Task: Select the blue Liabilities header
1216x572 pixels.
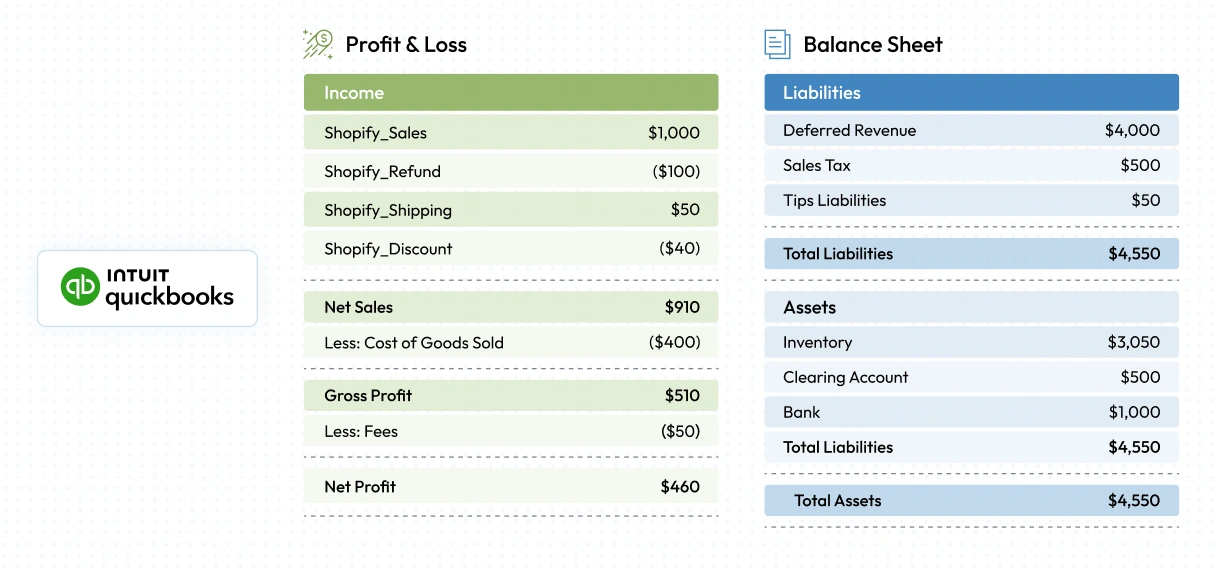Action: click(970, 92)
